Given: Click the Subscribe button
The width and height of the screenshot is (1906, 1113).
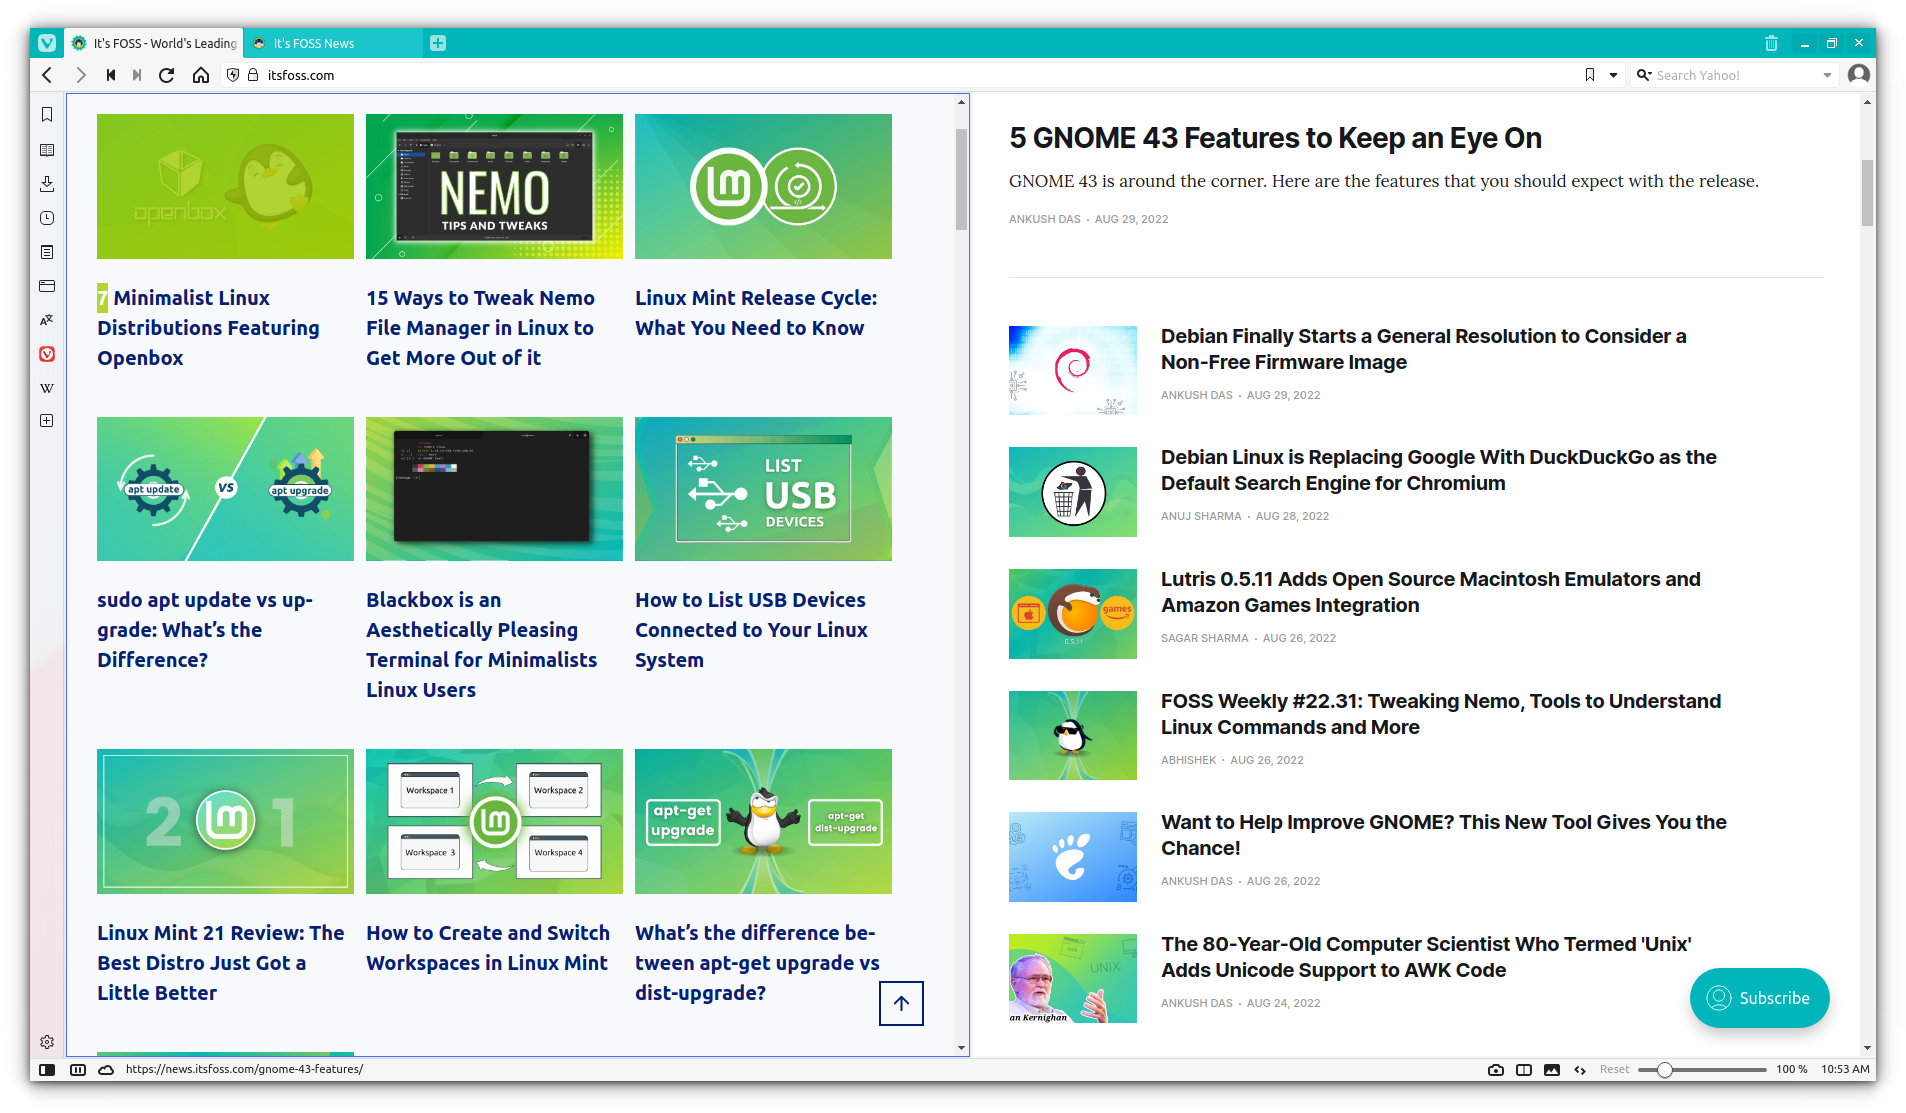Looking at the screenshot, I should [x=1759, y=998].
